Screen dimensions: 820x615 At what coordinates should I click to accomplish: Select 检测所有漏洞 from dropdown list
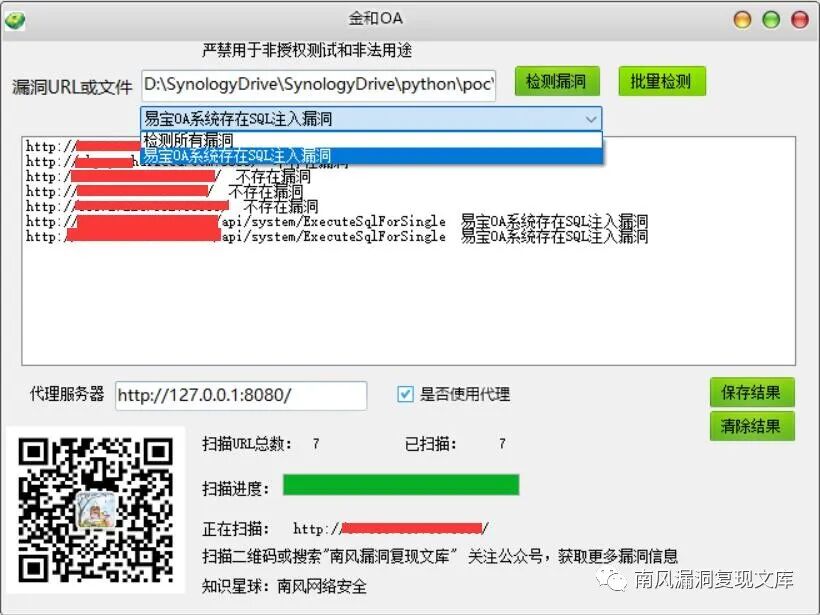[x=371, y=140]
